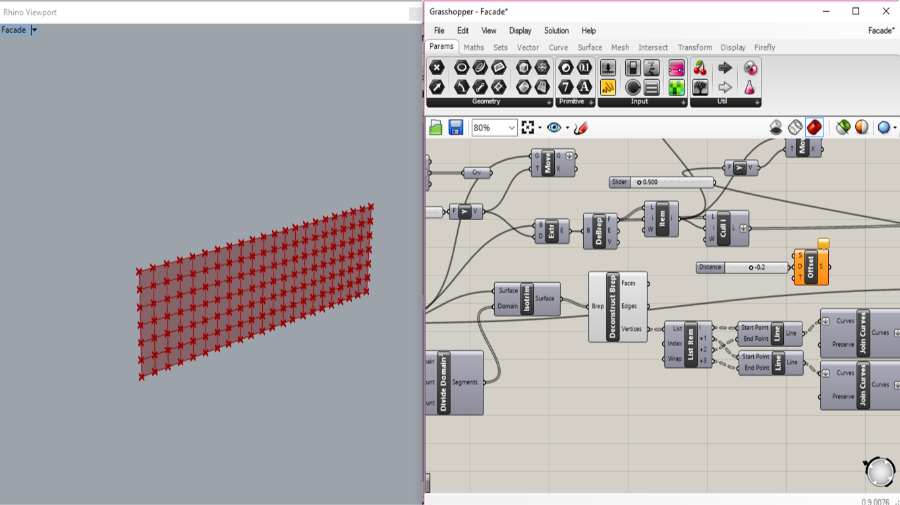Click Segments output of Divide Domain

coord(465,382)
